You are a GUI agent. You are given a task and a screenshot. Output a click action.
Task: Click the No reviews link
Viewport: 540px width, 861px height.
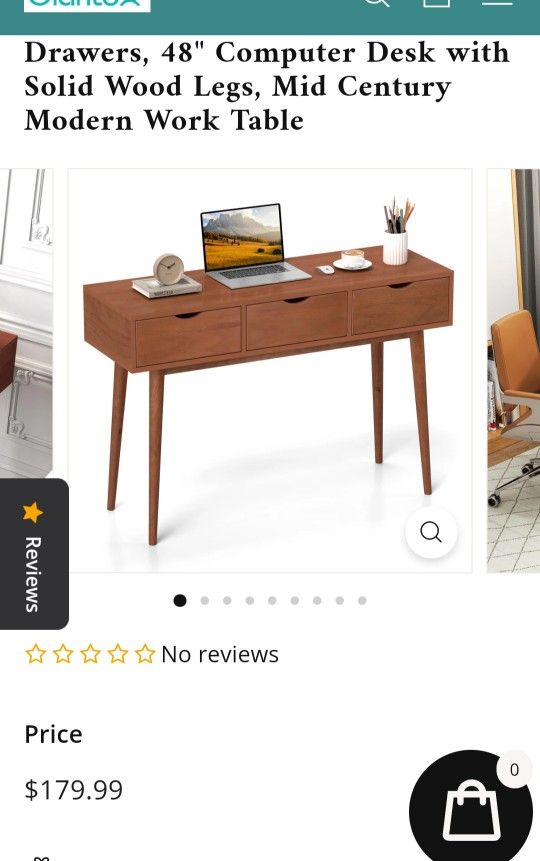pyautogui.click(x=220, y=655)
